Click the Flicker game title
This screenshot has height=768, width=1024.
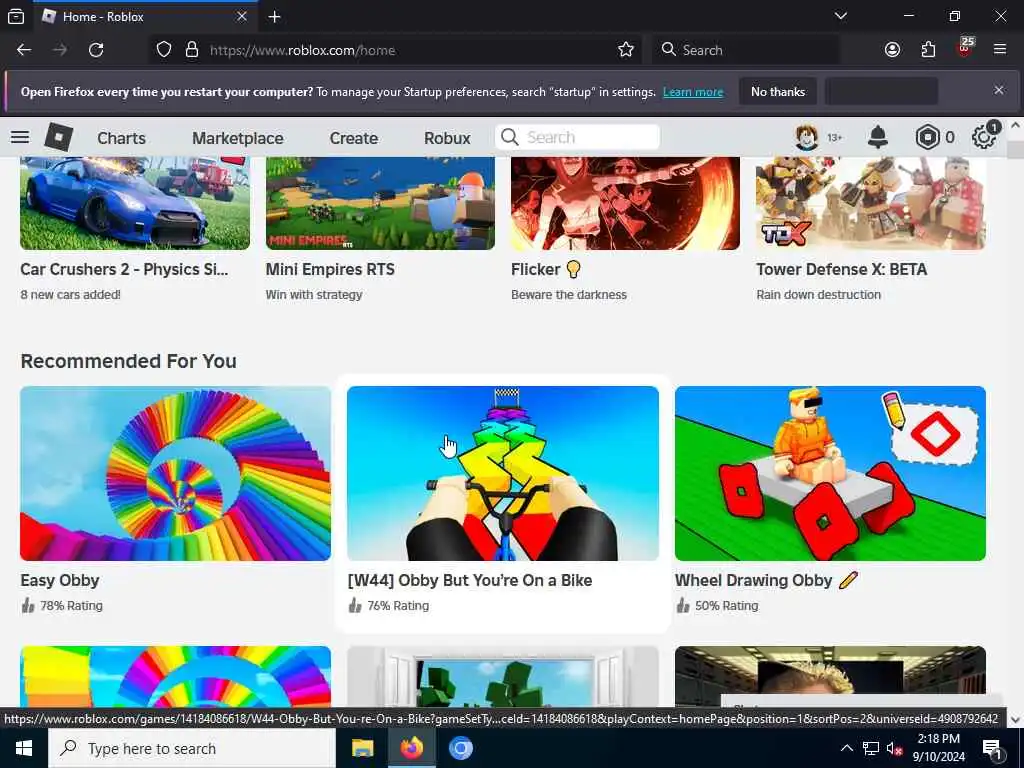[546, 269]
